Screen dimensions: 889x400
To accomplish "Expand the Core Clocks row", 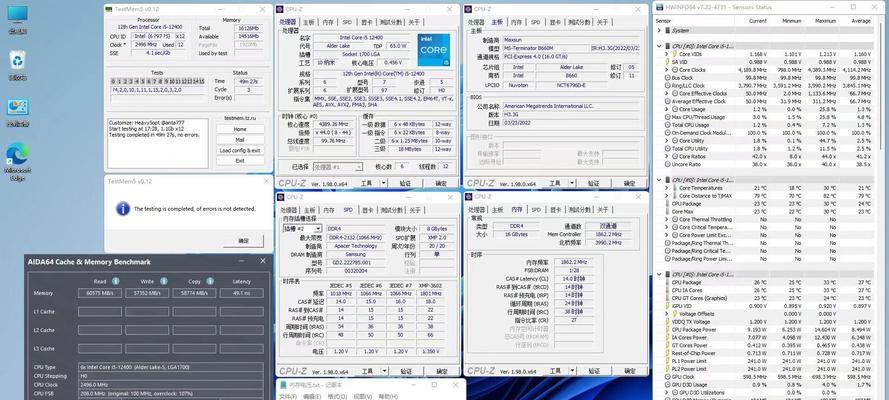I will point(667,70).
